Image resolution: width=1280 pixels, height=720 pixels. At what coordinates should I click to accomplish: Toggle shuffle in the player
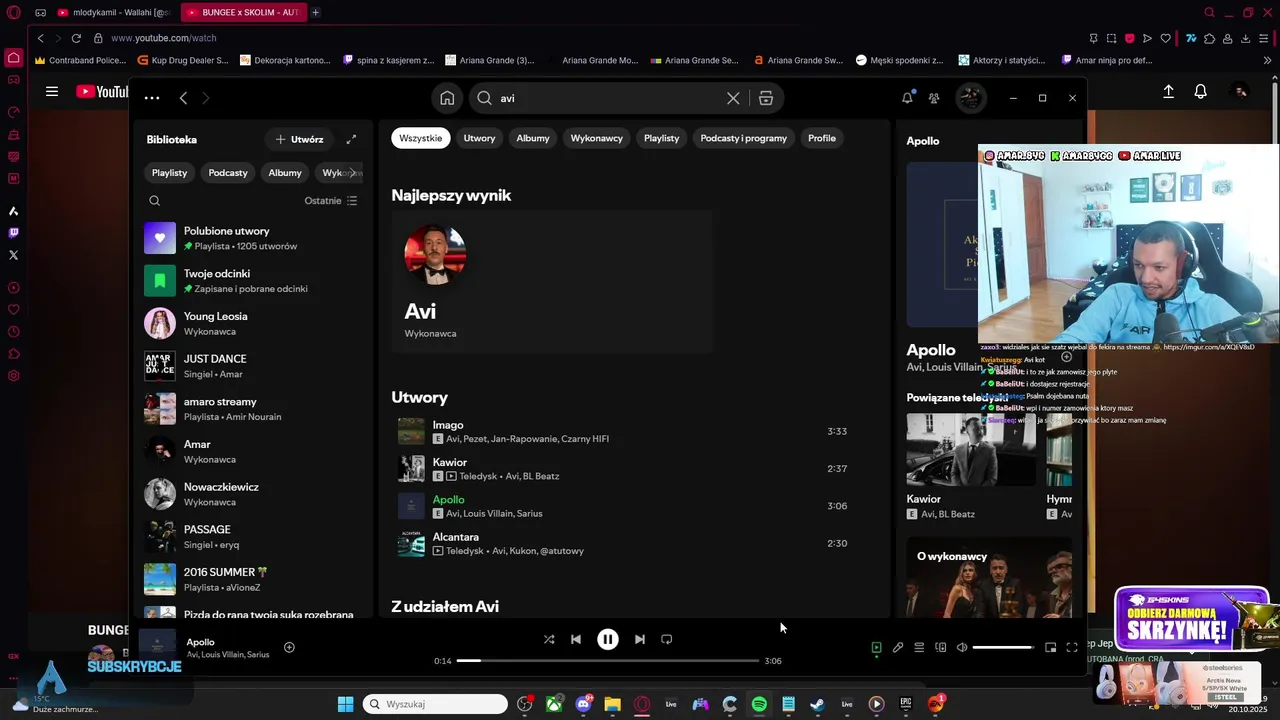[x=549, y=639]
